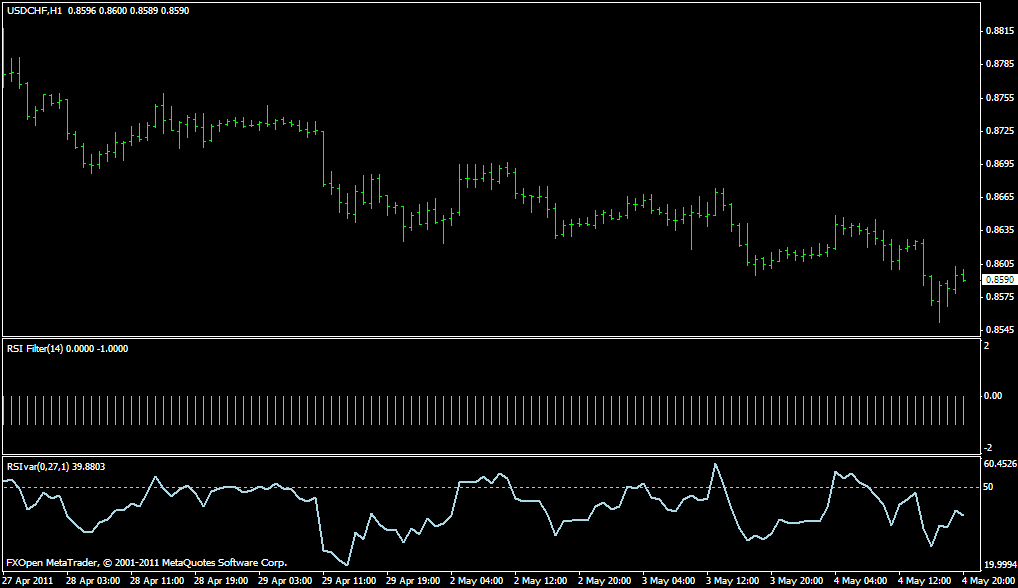Click the 19.9994 RSI scale minimum
The width and height of the screenshot is (1018, 588).
[1000, 565]
